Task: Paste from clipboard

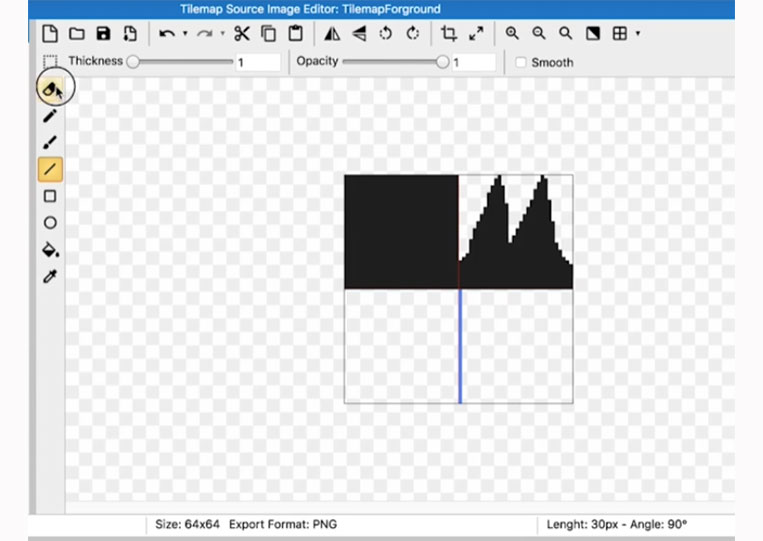Action: click(295, 34)
